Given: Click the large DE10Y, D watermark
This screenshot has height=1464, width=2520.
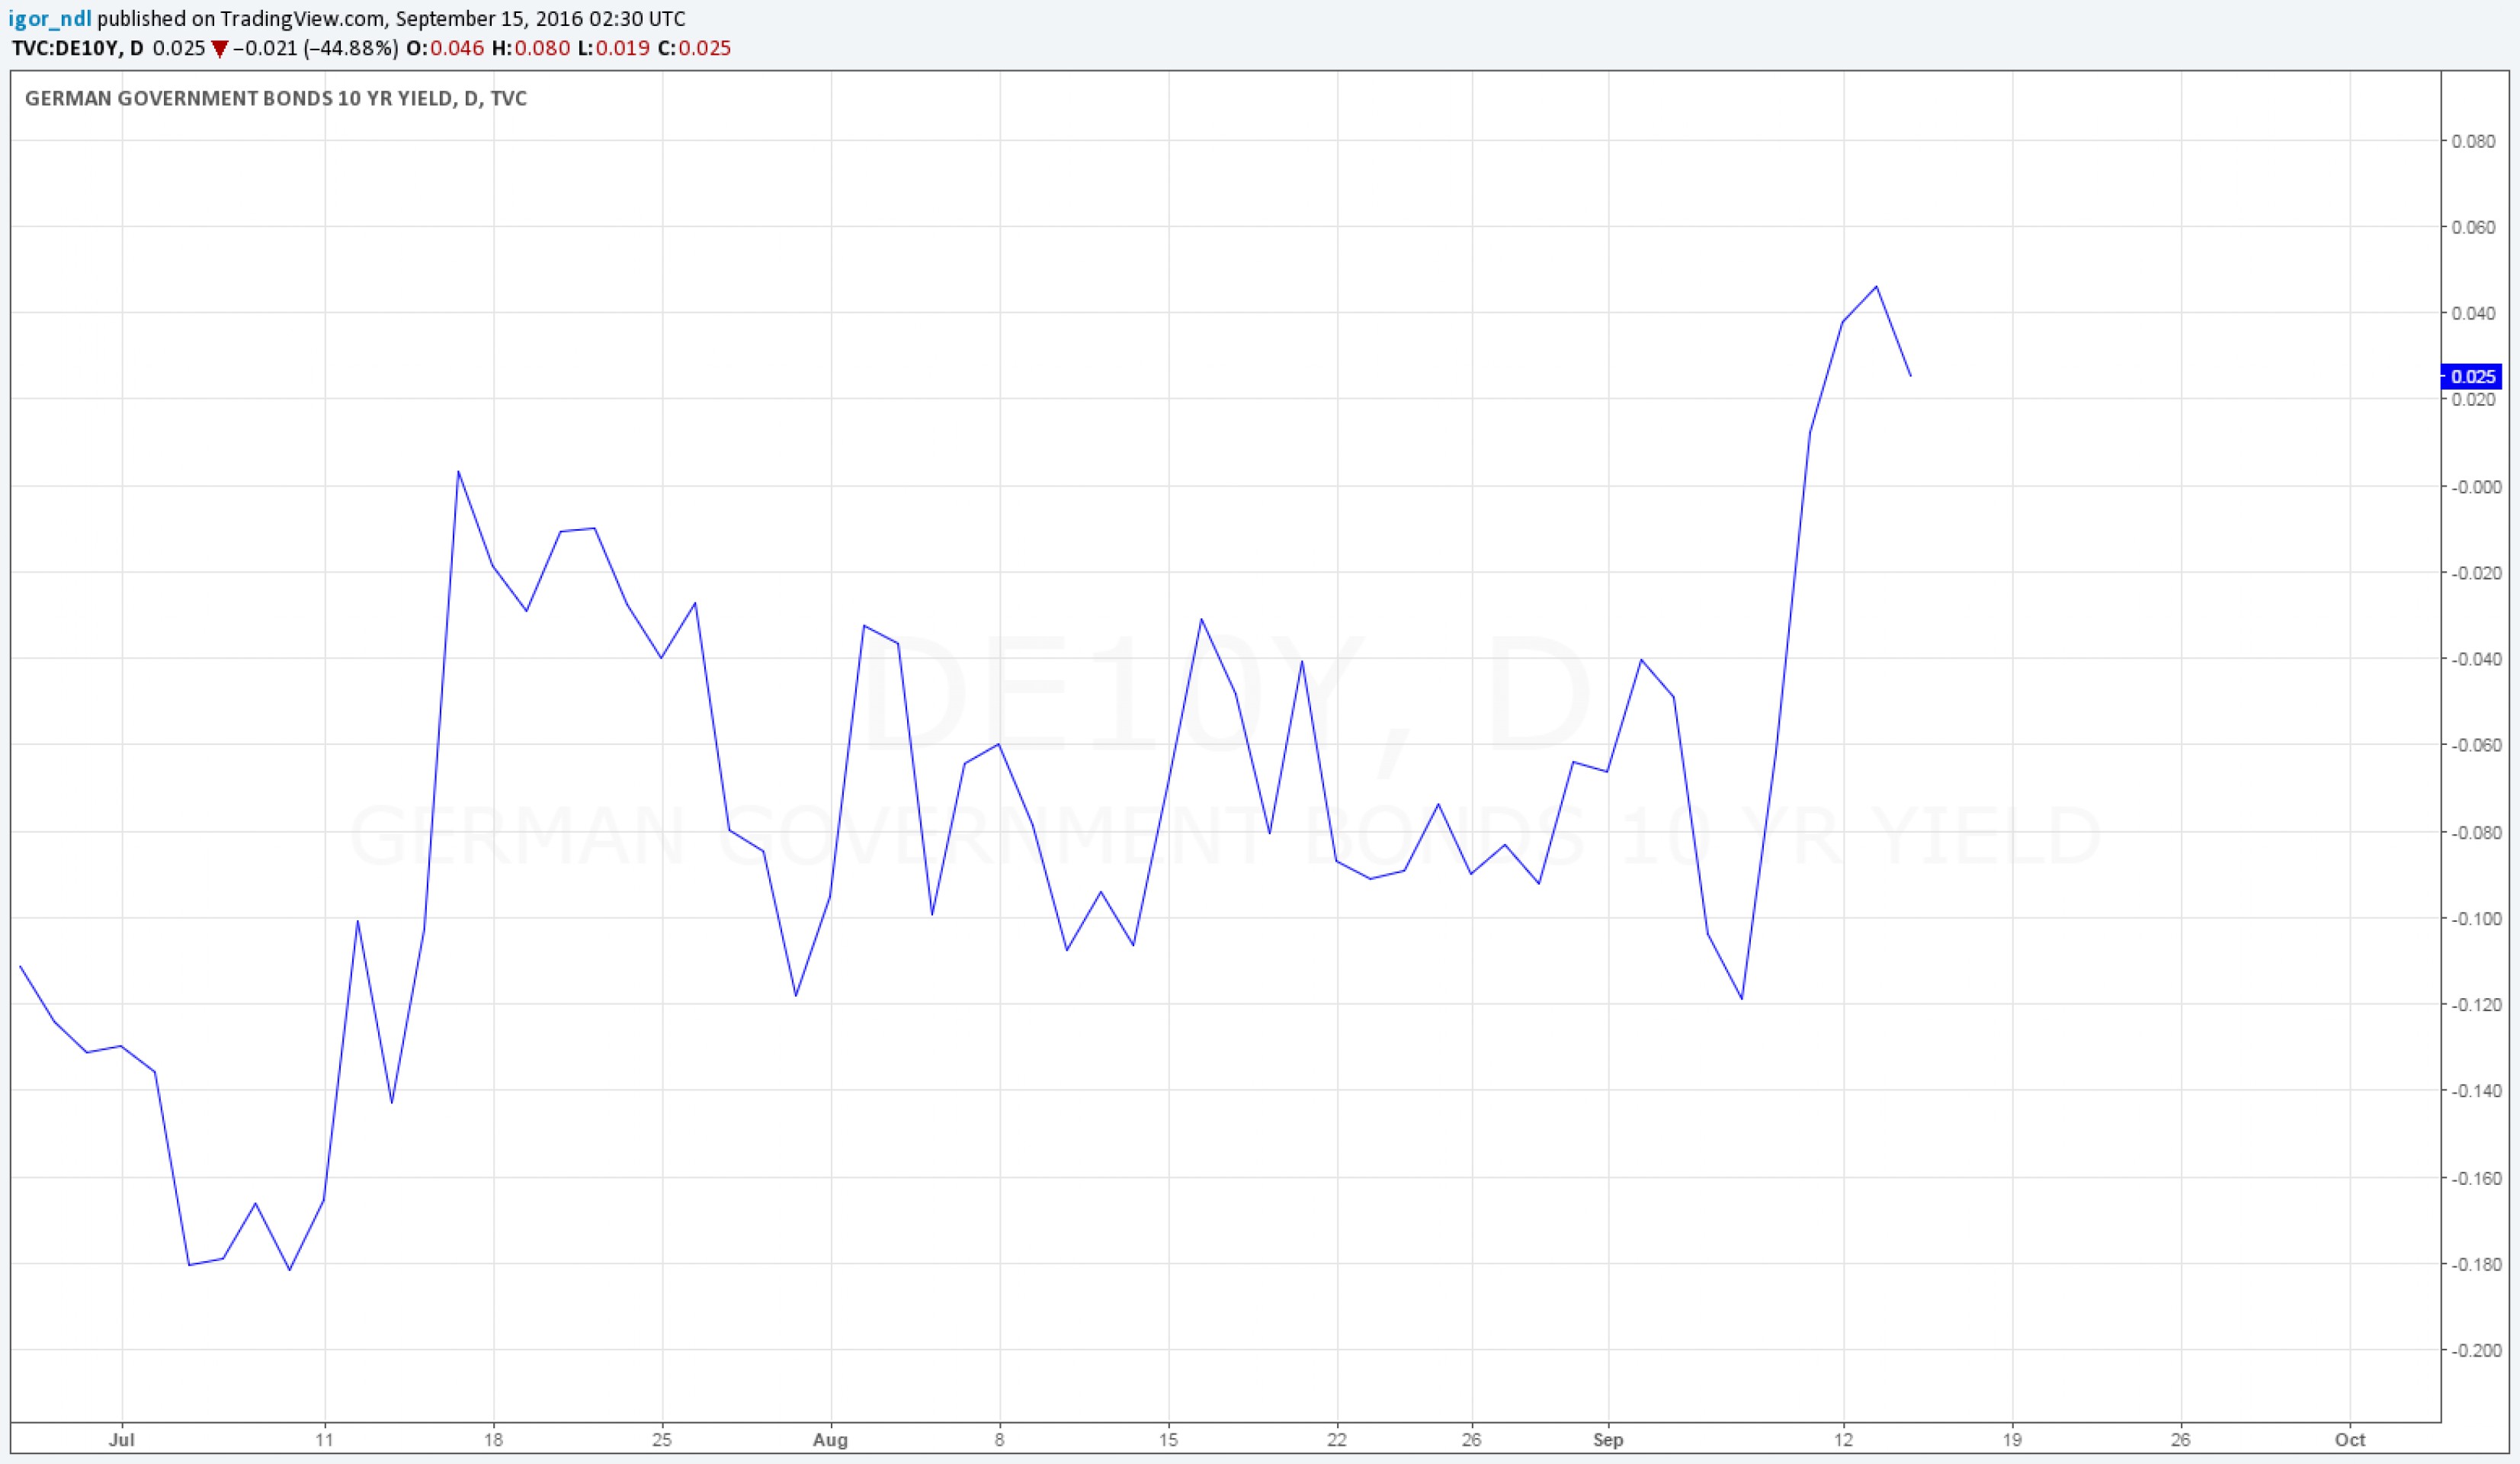Looking at the screenshot, I should (1225, 695).
